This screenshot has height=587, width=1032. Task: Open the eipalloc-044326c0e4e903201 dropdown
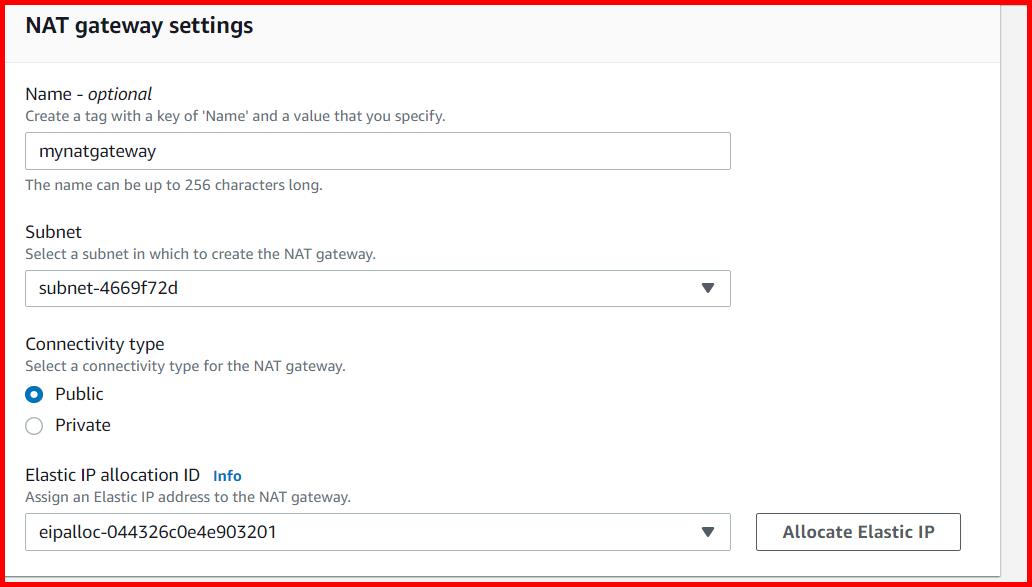click(710, 531)
